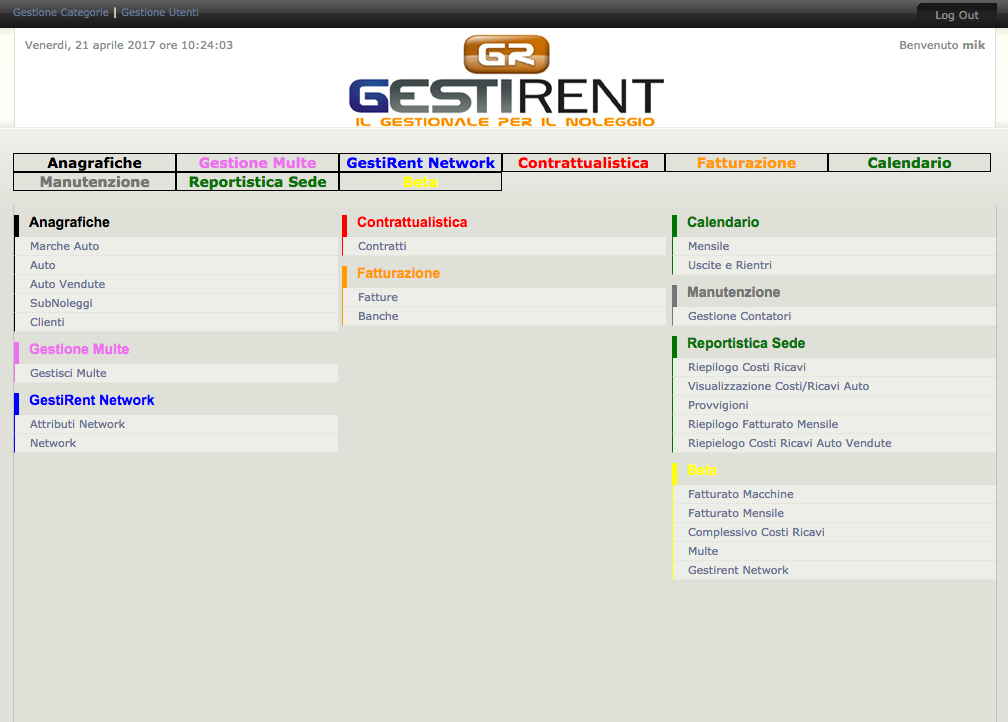Open the Clienti link

47,322
